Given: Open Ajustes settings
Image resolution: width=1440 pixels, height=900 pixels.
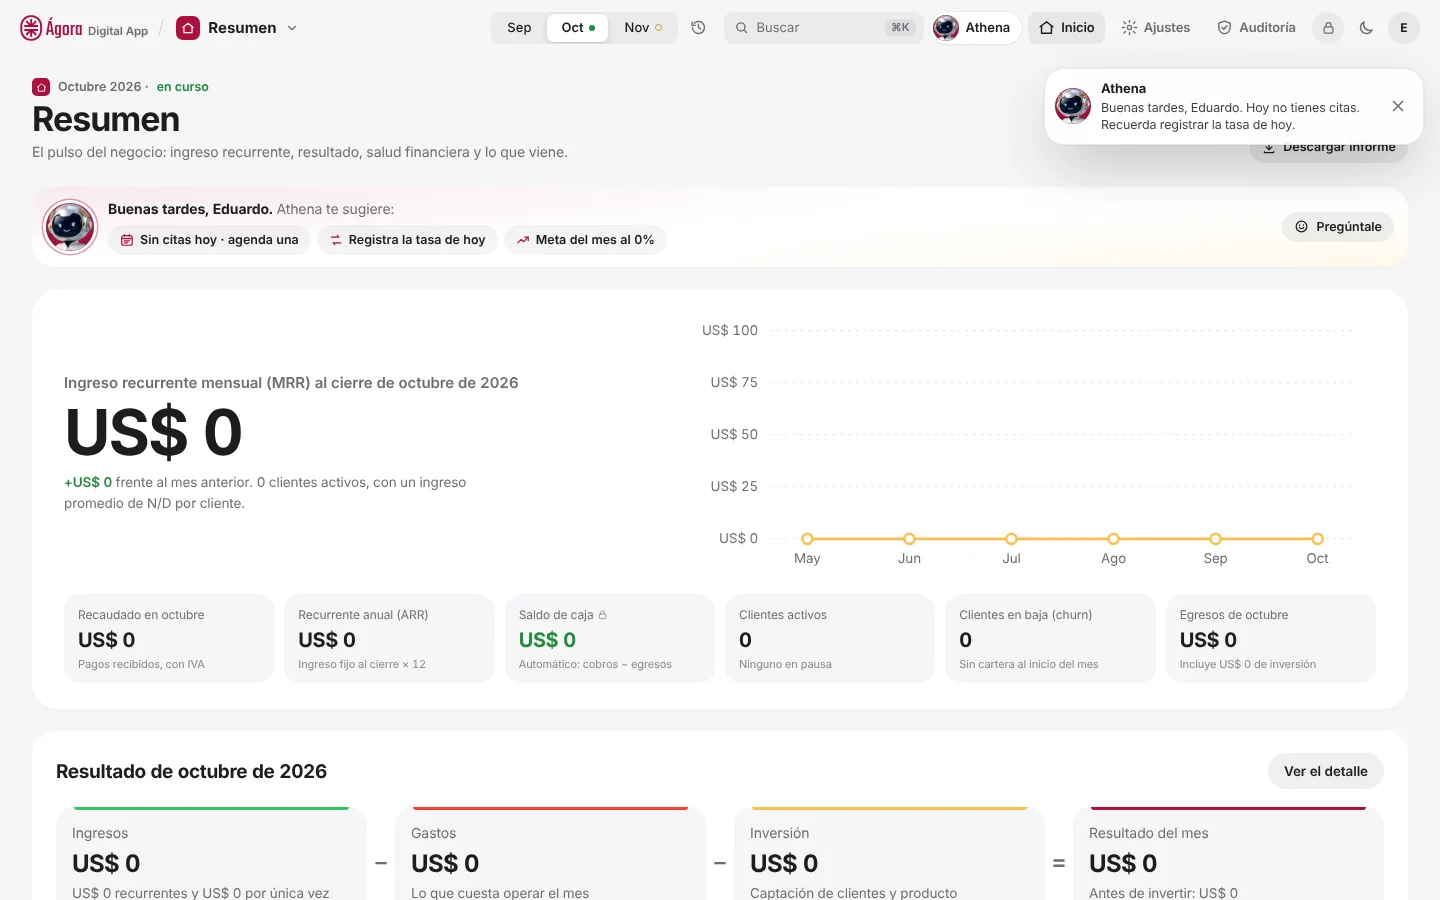Looking at the screenshot, I should (1156, 28).
